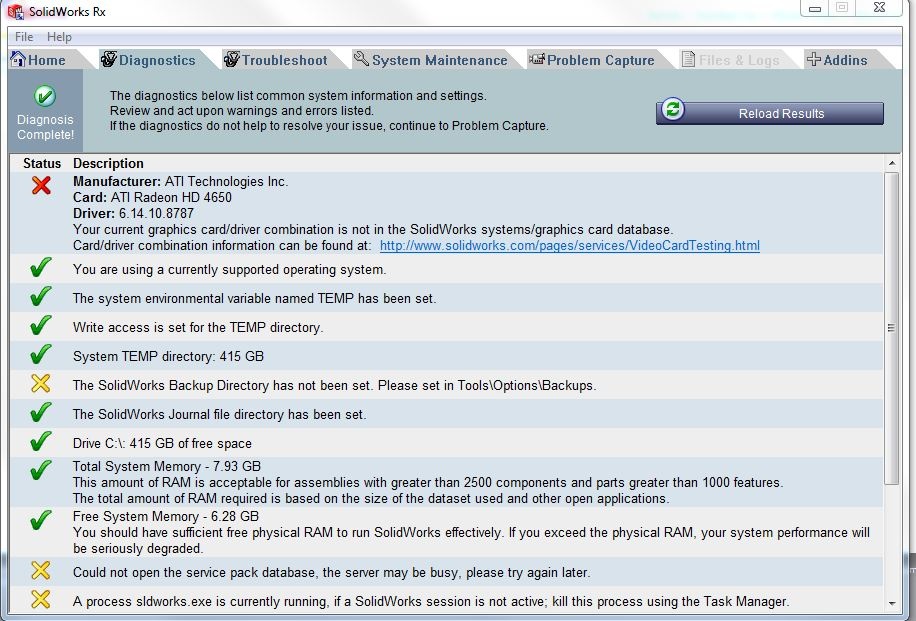This screenshot has width=916, height=621.
Task: Click the wrench icon on System Maintenance tab
Action: click(x=362, y=58)
